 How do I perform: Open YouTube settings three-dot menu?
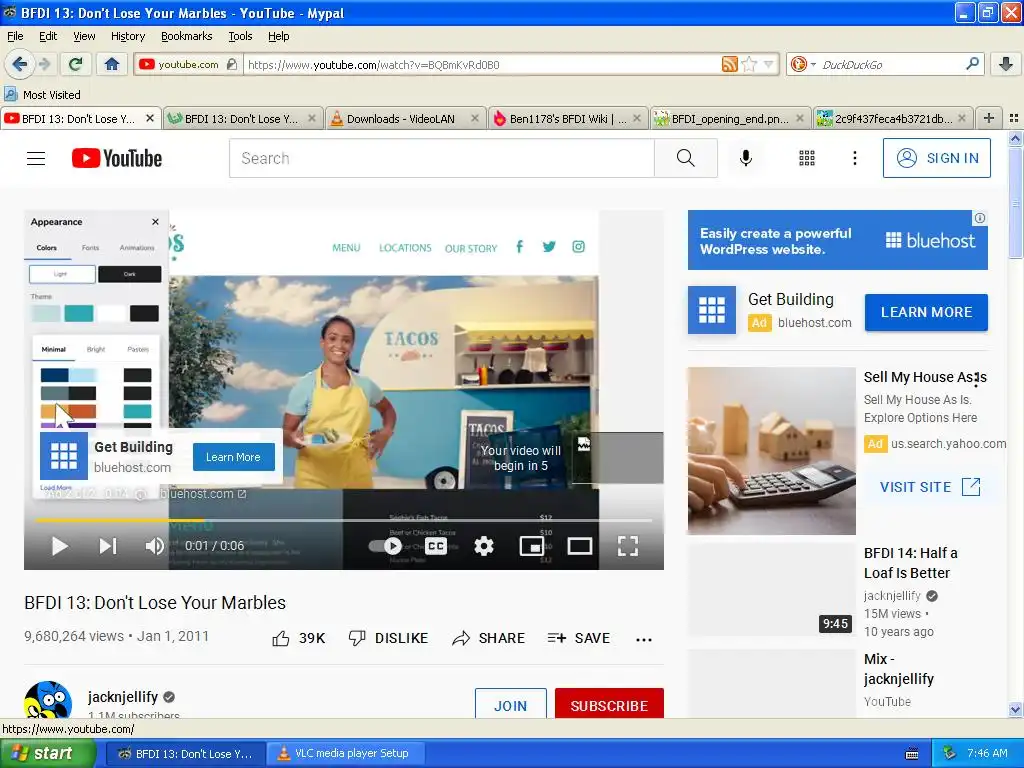point(854,158)
